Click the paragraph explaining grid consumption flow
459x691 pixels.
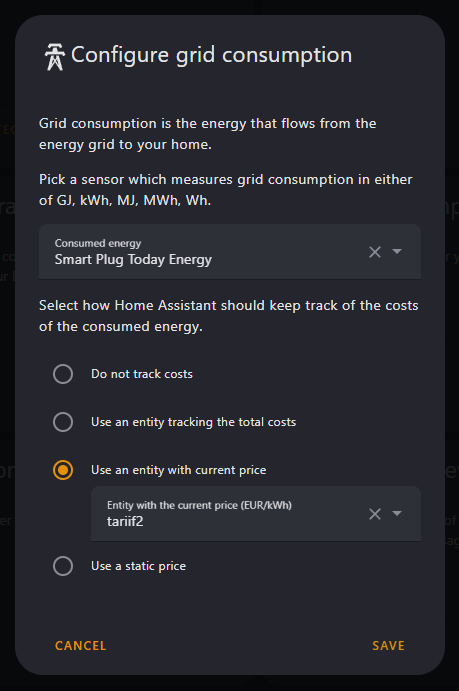[207, 134]
